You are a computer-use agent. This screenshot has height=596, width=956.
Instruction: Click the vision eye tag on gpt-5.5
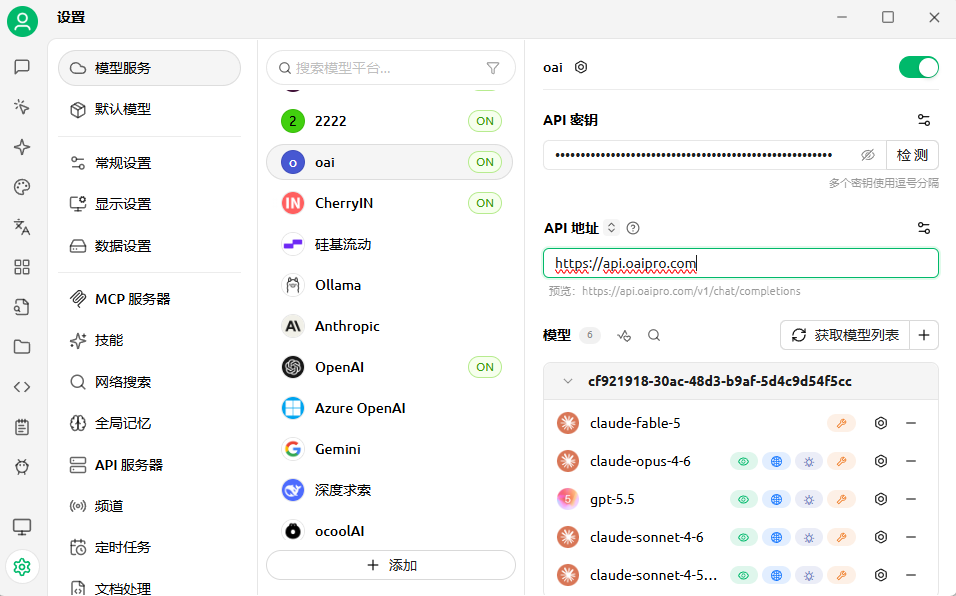744,499
